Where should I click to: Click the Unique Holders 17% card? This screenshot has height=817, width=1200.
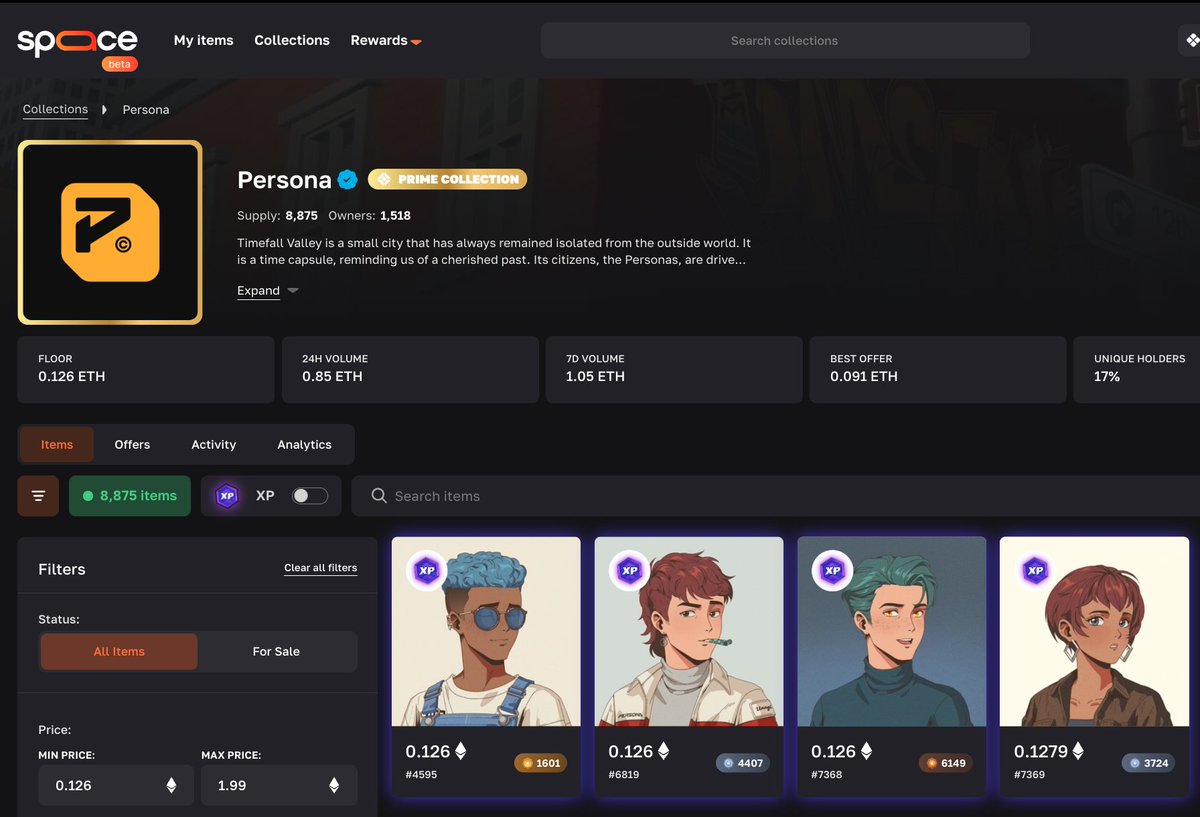pos(1137,369)
